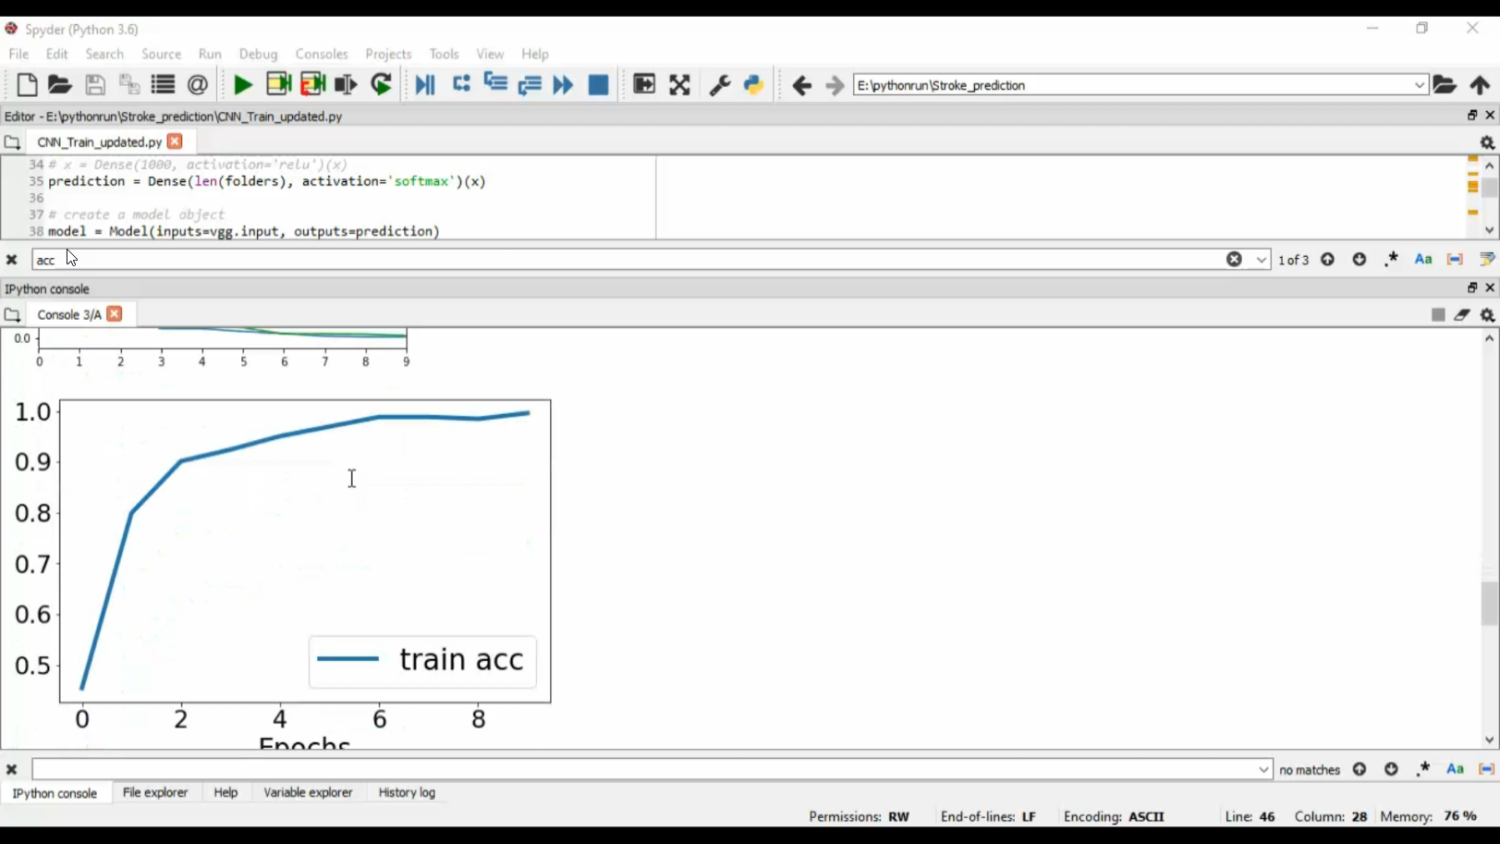The image size is (1500, 844).
Task: Toggle regular expression in editor find bar
Action: pyautogui.click(x=1391, y=259)
